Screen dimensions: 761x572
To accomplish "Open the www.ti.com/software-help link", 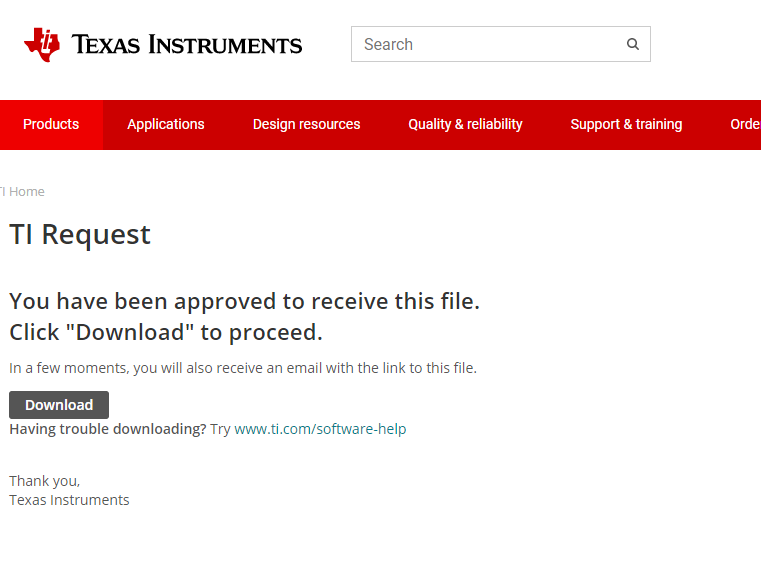I will tap(320, 429).
